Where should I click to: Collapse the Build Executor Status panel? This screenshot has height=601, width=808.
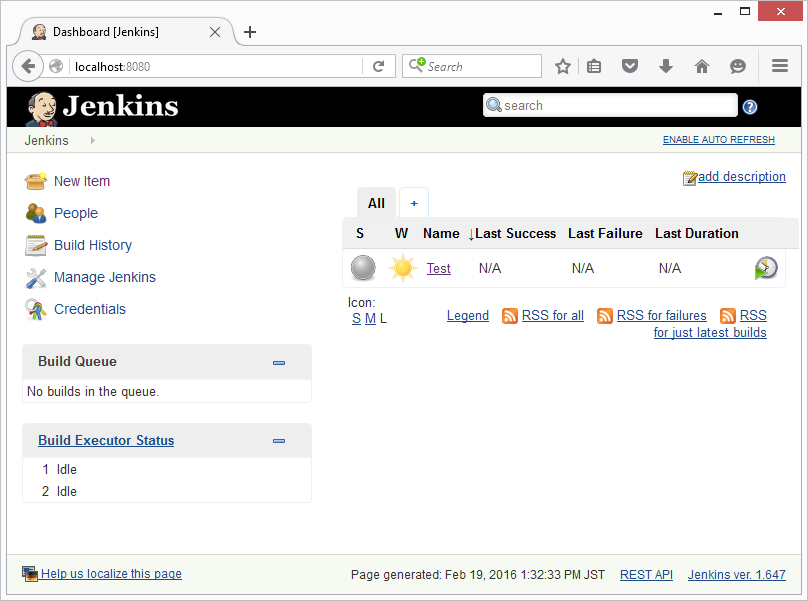tap(279, 441)
